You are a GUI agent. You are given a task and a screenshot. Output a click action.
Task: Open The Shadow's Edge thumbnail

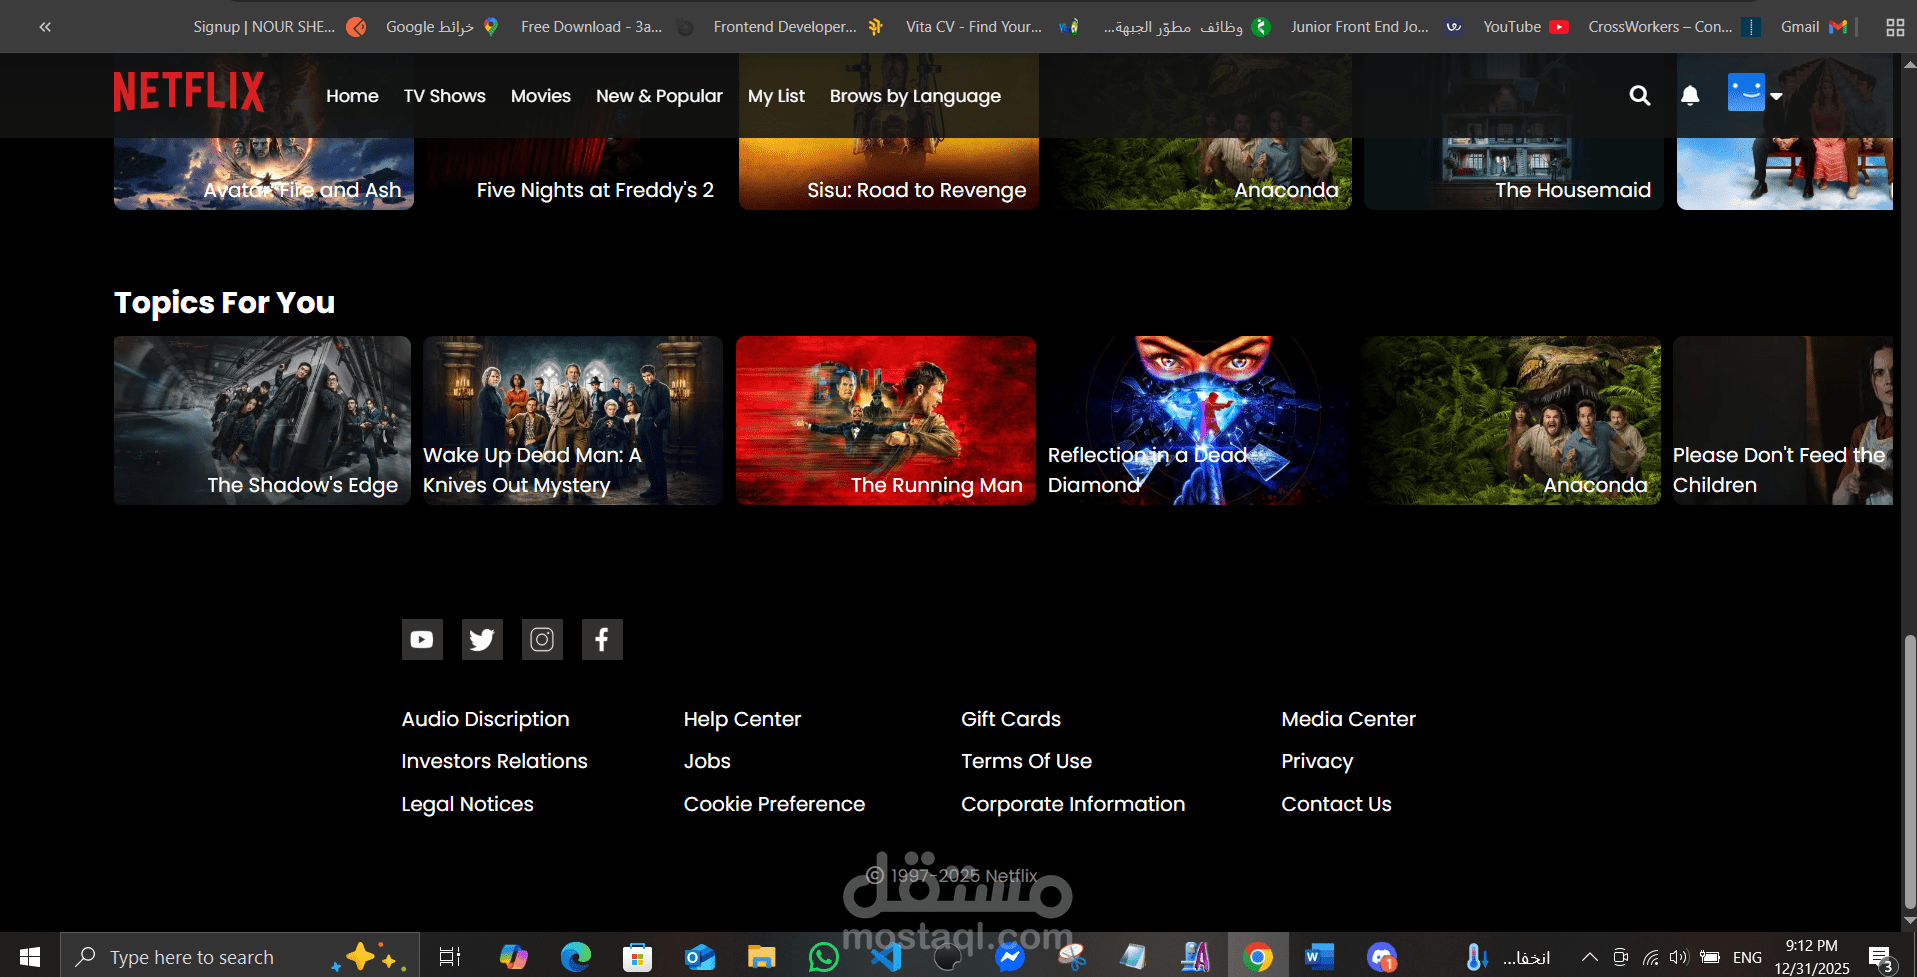pos(262,420)
